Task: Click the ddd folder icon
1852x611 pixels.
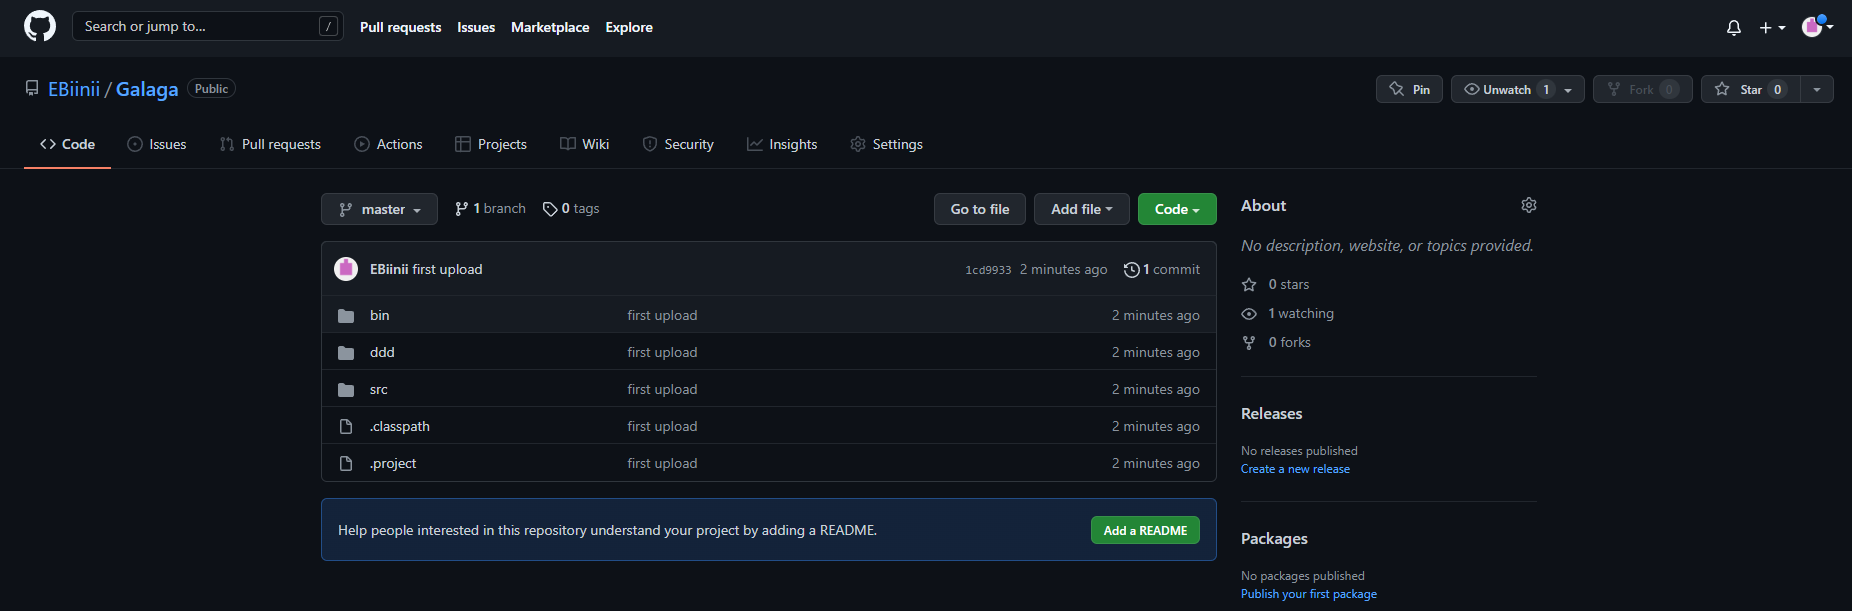Action: (x=346, y=352)
